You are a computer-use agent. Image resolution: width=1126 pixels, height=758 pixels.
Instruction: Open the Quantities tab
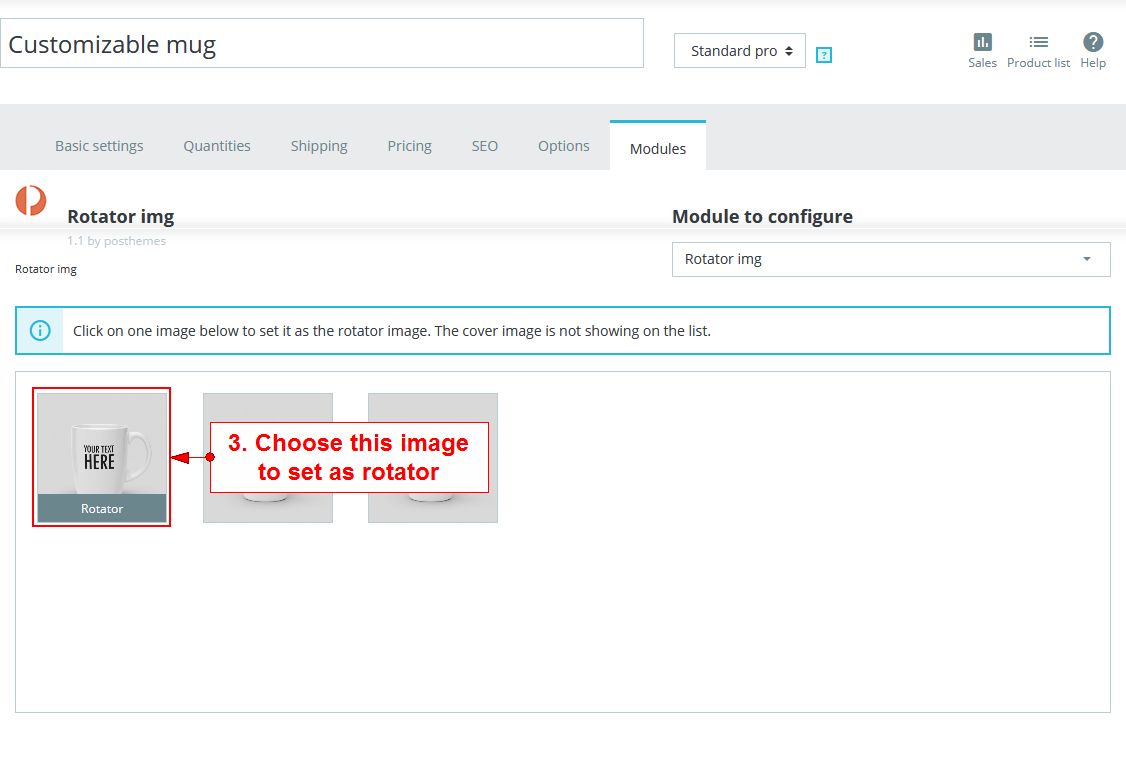pos(217,146)
